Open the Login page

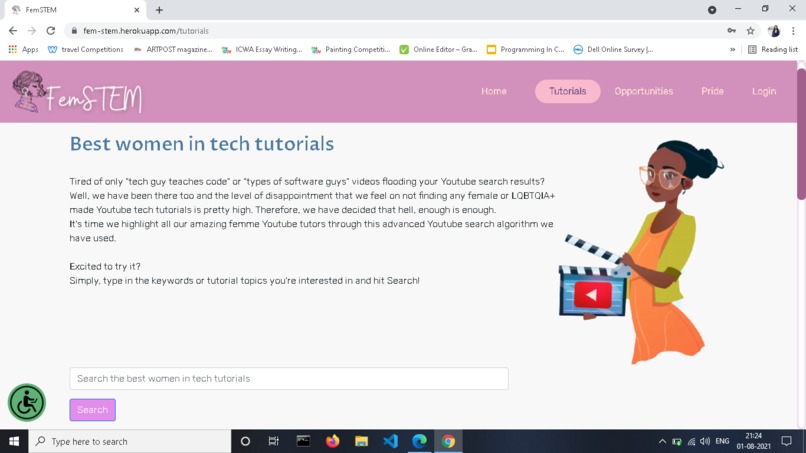coord(764,91)
